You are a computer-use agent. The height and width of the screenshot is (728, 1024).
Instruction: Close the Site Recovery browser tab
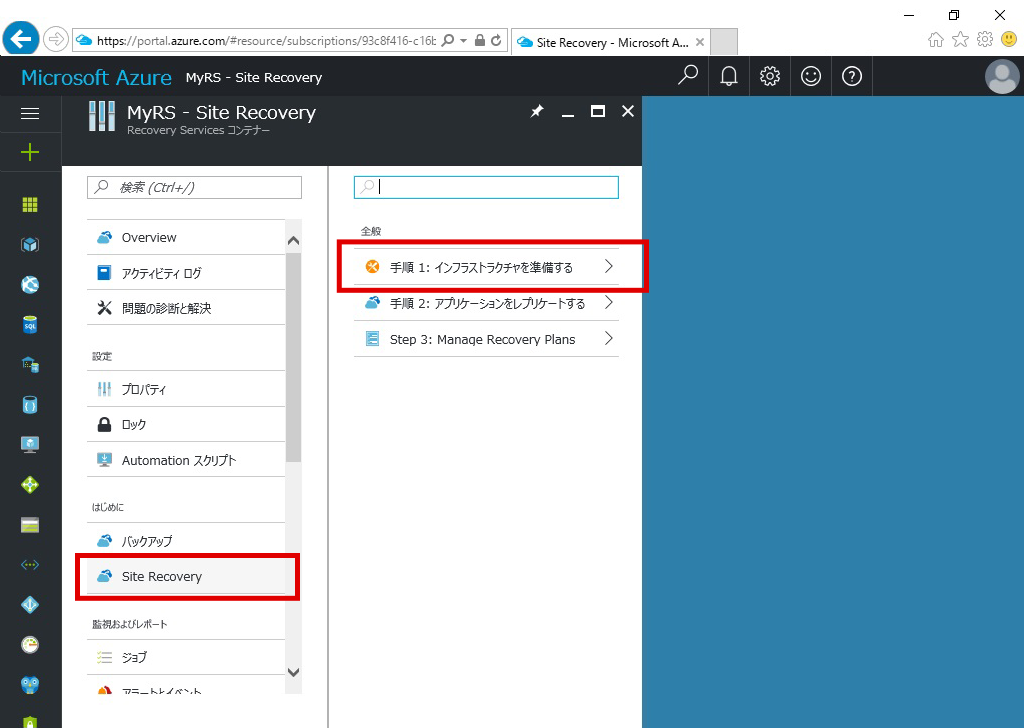700,42
